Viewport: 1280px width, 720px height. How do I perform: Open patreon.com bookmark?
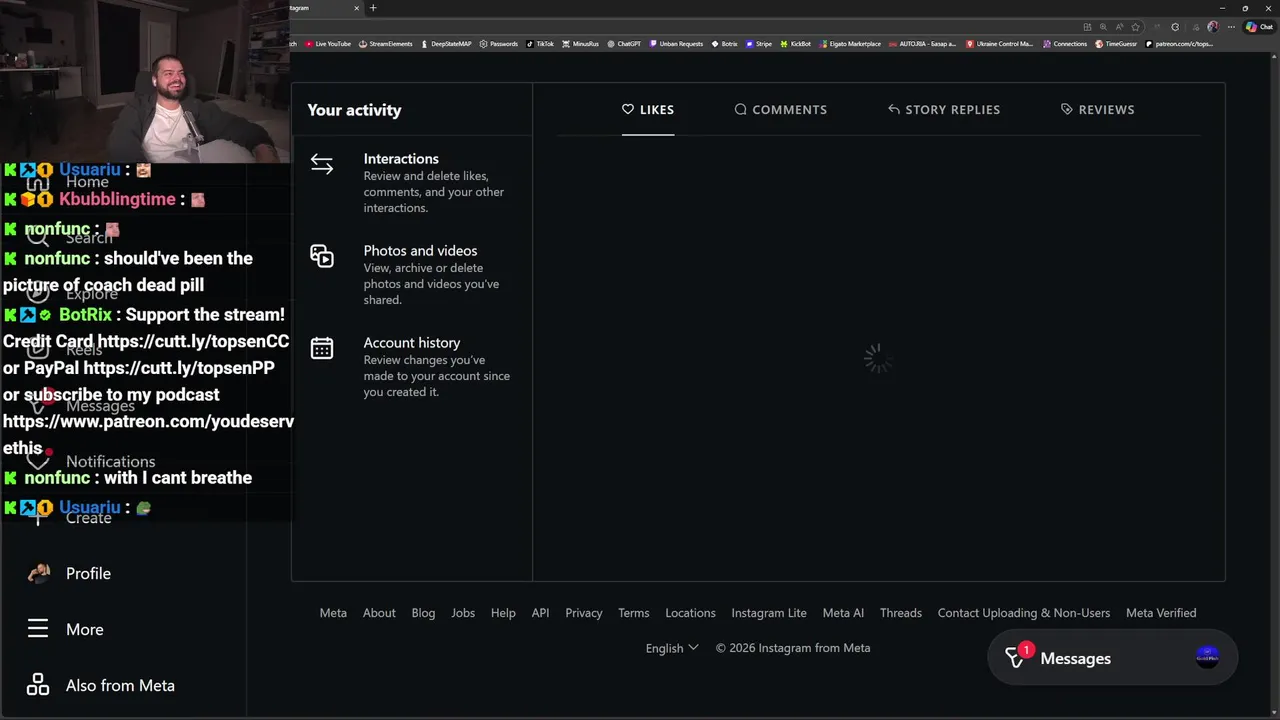pyautogui.click(x=1179, y=44)
